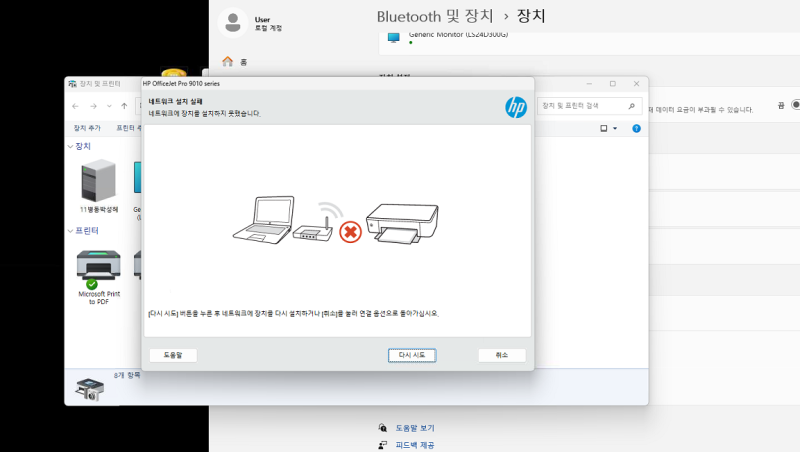
Task: Click the details pane devices icon
Action: point(90,389)
